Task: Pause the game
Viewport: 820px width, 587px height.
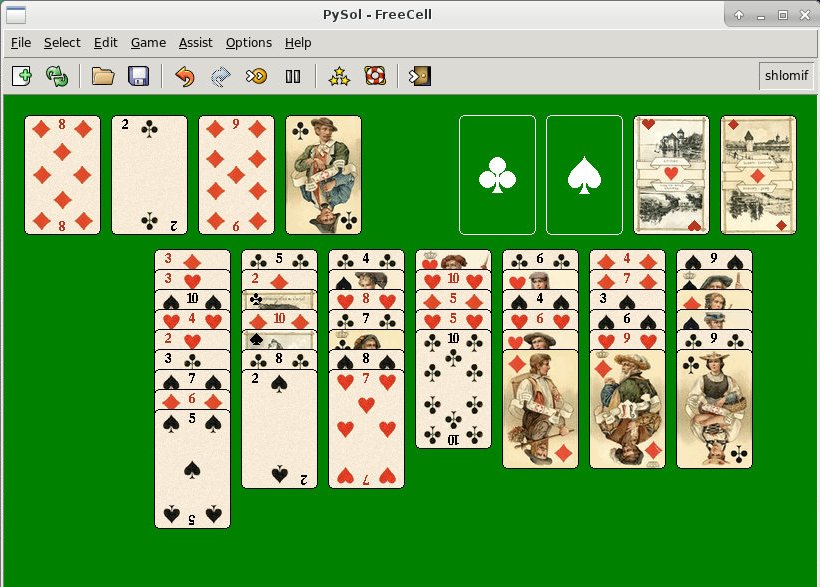Action: (293, 76)
